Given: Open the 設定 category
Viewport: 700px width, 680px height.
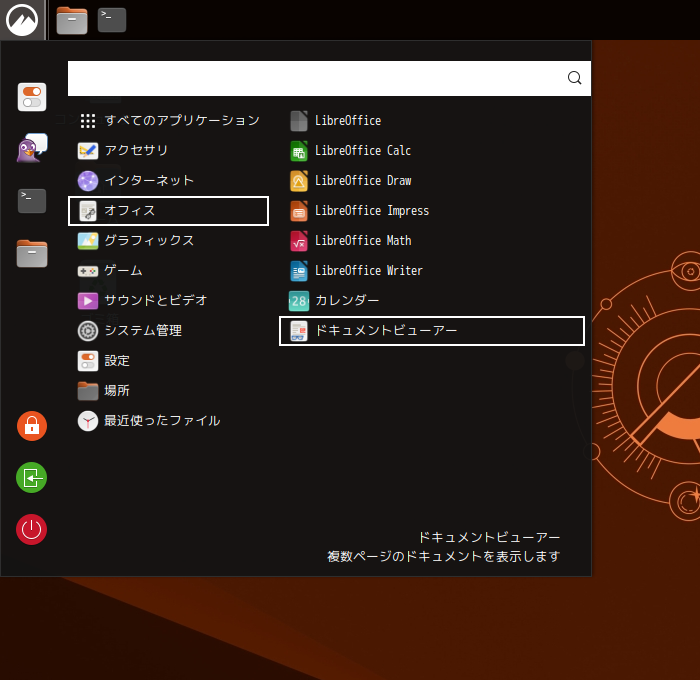Looking at the screenshot, I should coord(168,361).
